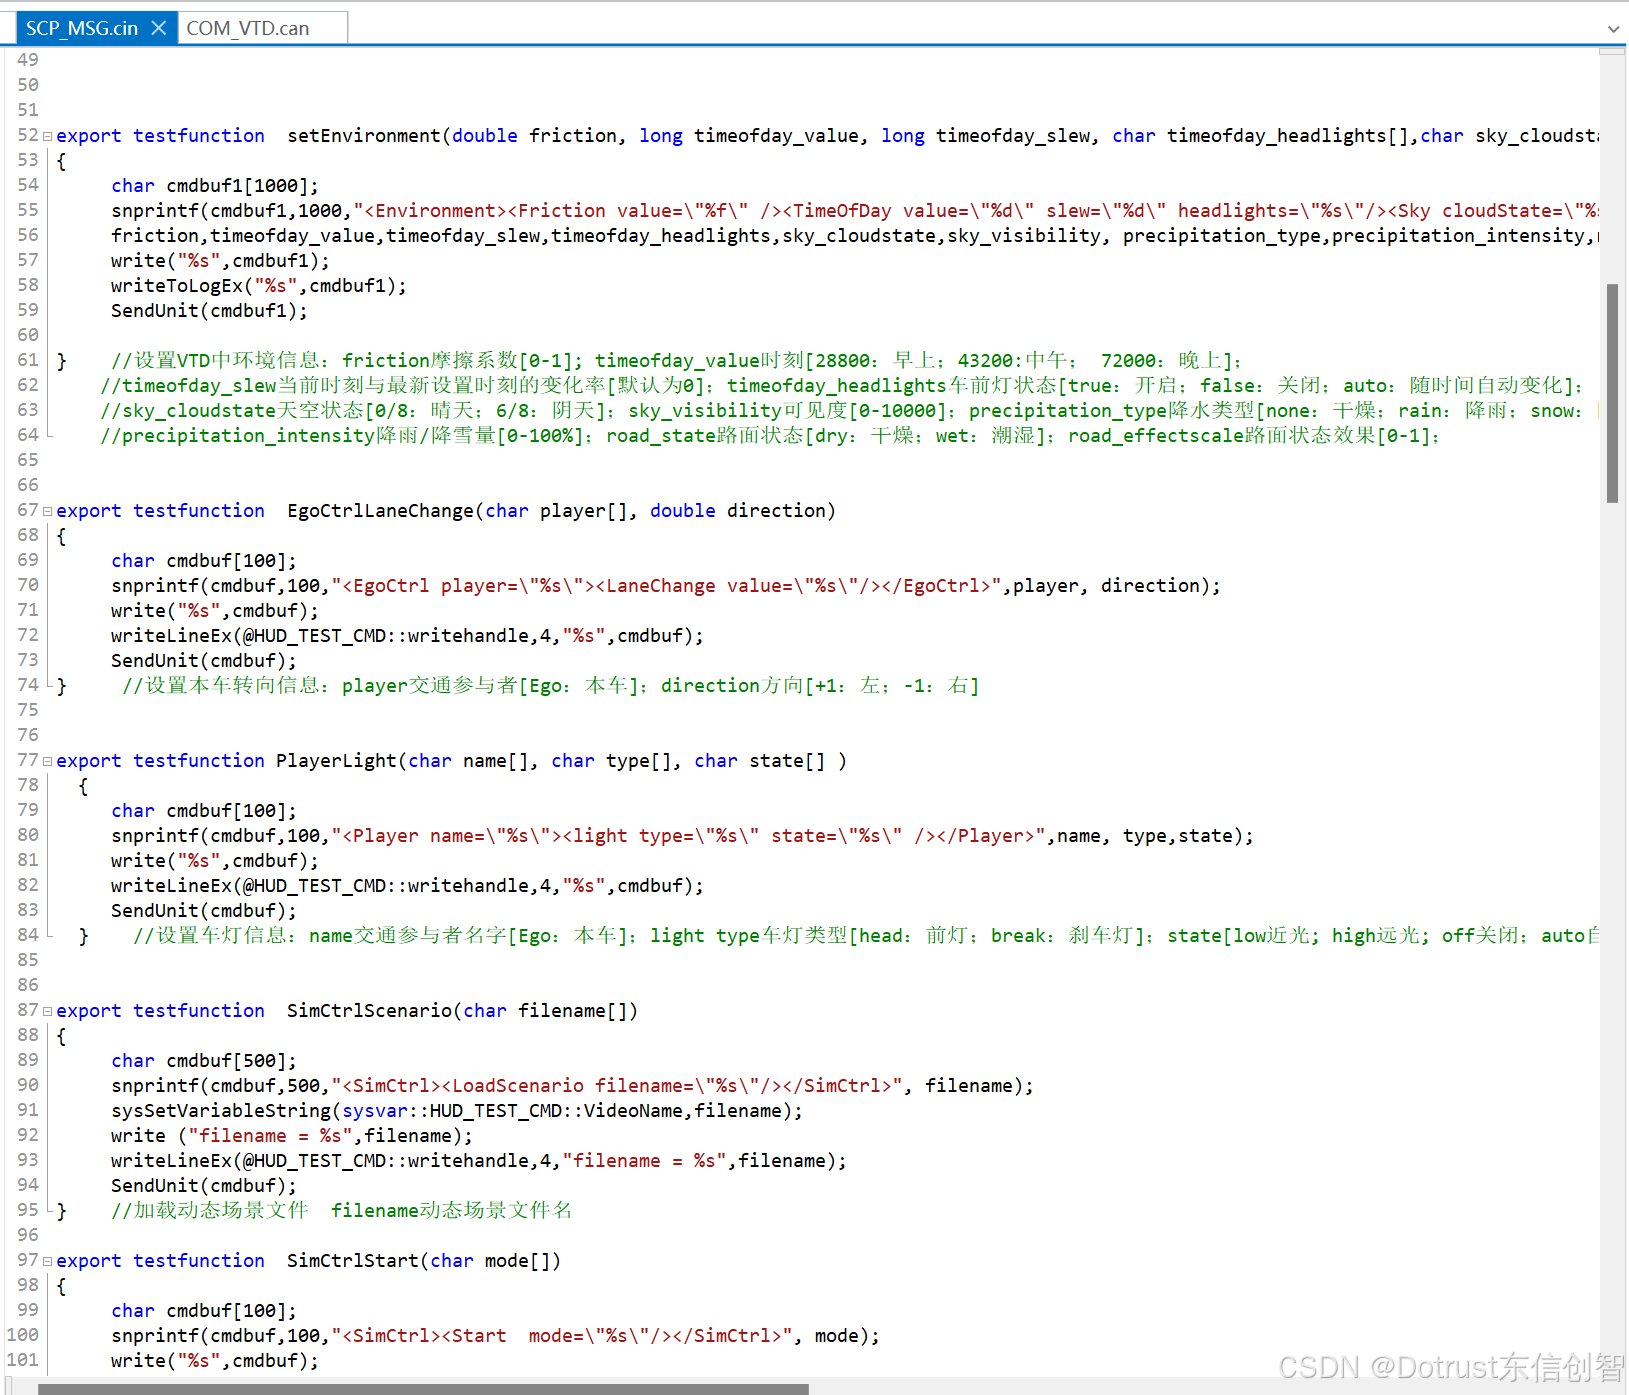Click the PlayerLight function name
The height and width of the screenshot is (1395, 1629).
(x=336, y=760)
